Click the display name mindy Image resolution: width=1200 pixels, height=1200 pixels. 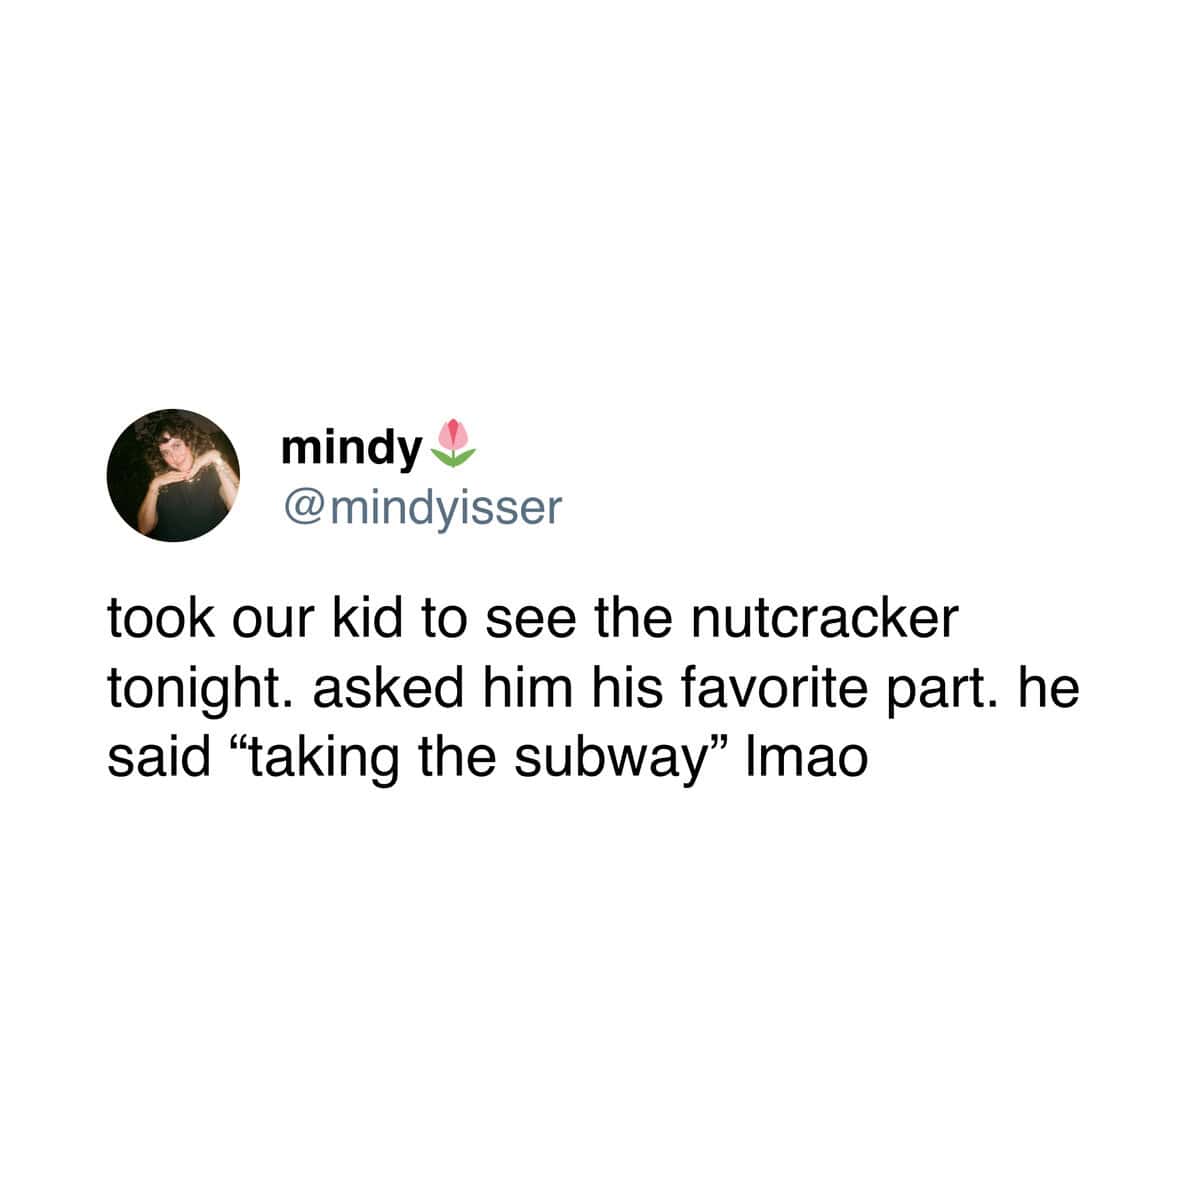(x=351, y=451)
